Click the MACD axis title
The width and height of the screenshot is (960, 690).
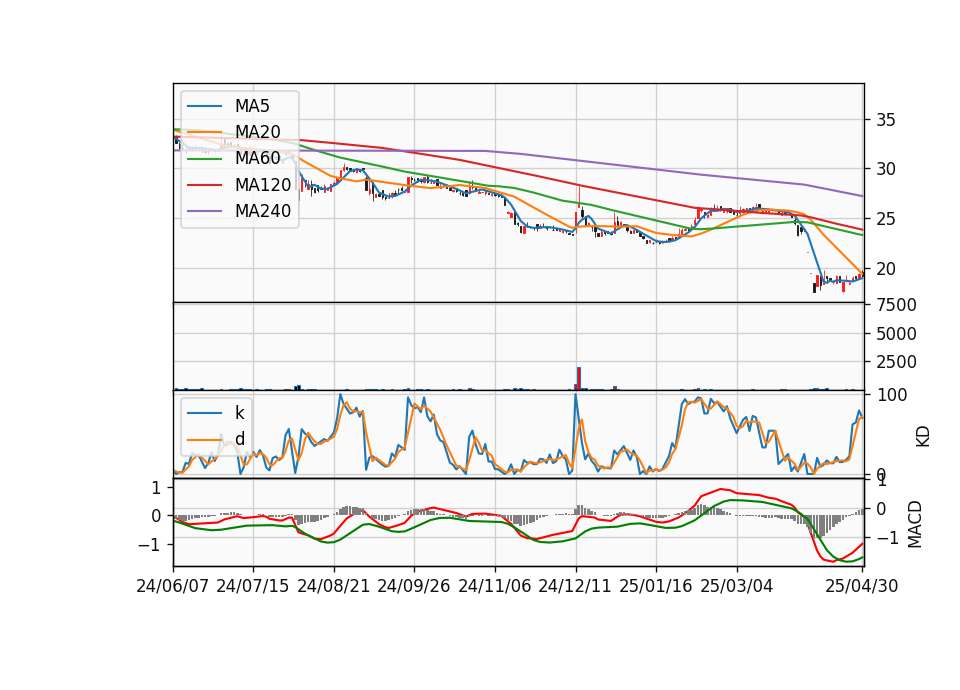point(915,524)
